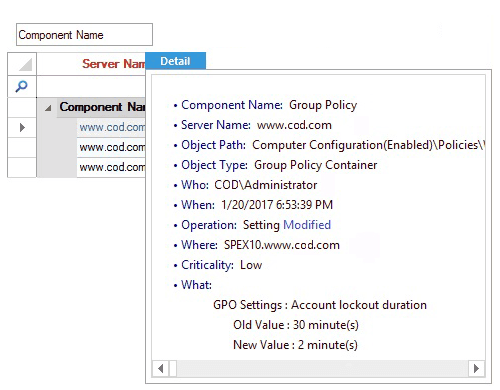
Task: Click the Object Path value text
Action: point(368,145)
